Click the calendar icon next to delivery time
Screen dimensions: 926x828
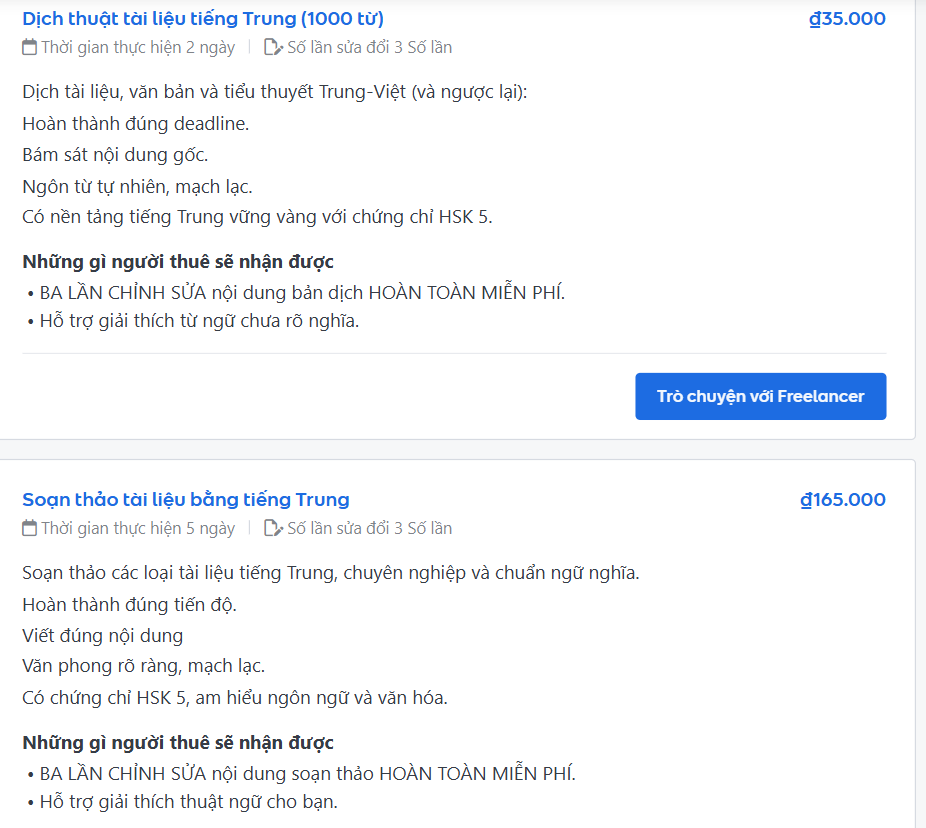click(x=27, y=46)
